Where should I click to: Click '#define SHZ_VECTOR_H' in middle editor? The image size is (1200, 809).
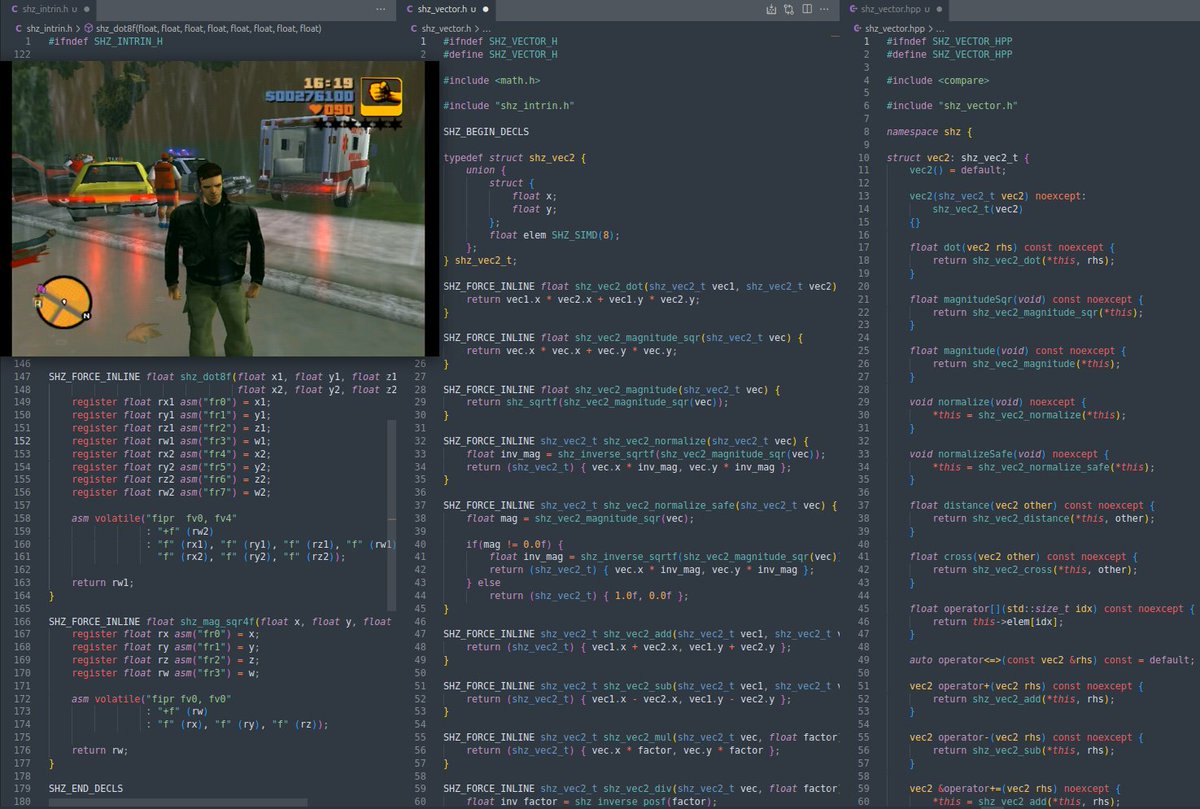tap(500, 54)
